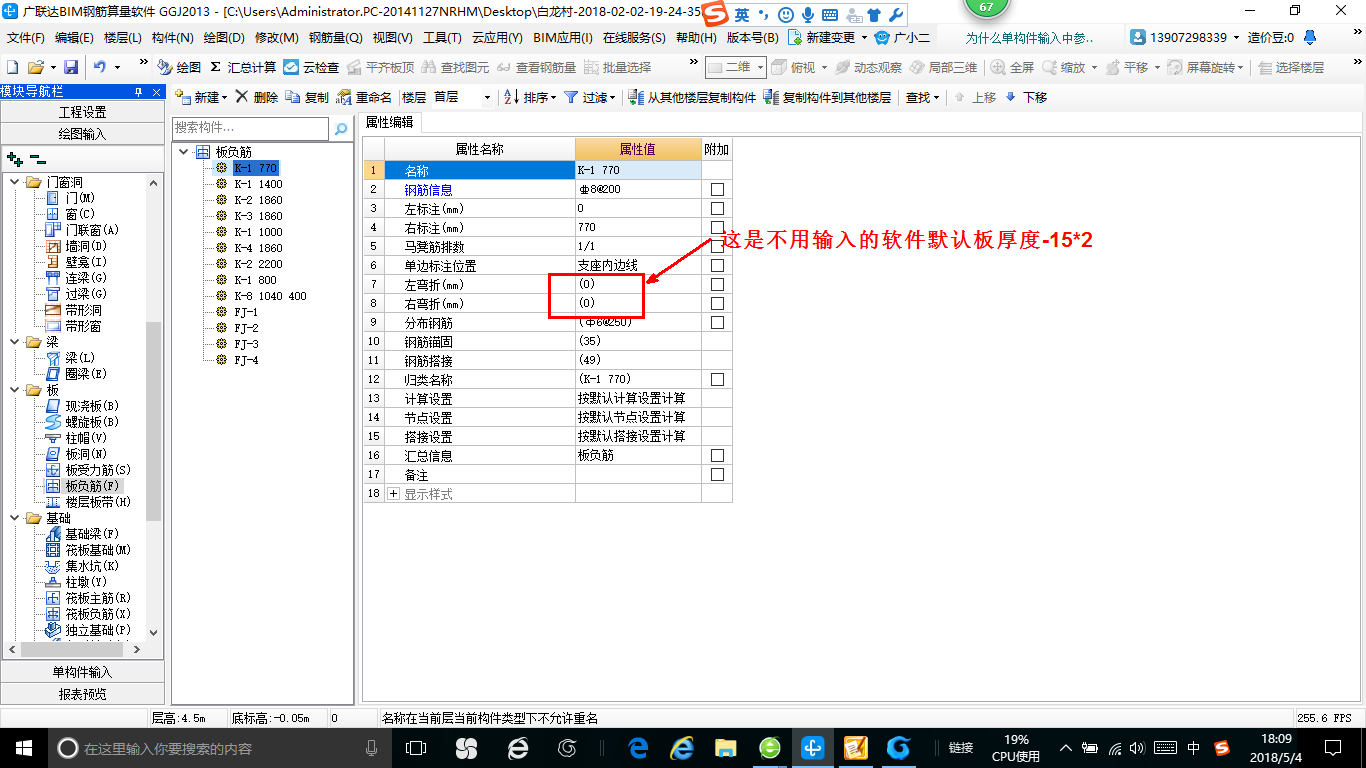Click the undo arrow toolbar icon
1366x768 pixels.
click(x=100, y=67)
